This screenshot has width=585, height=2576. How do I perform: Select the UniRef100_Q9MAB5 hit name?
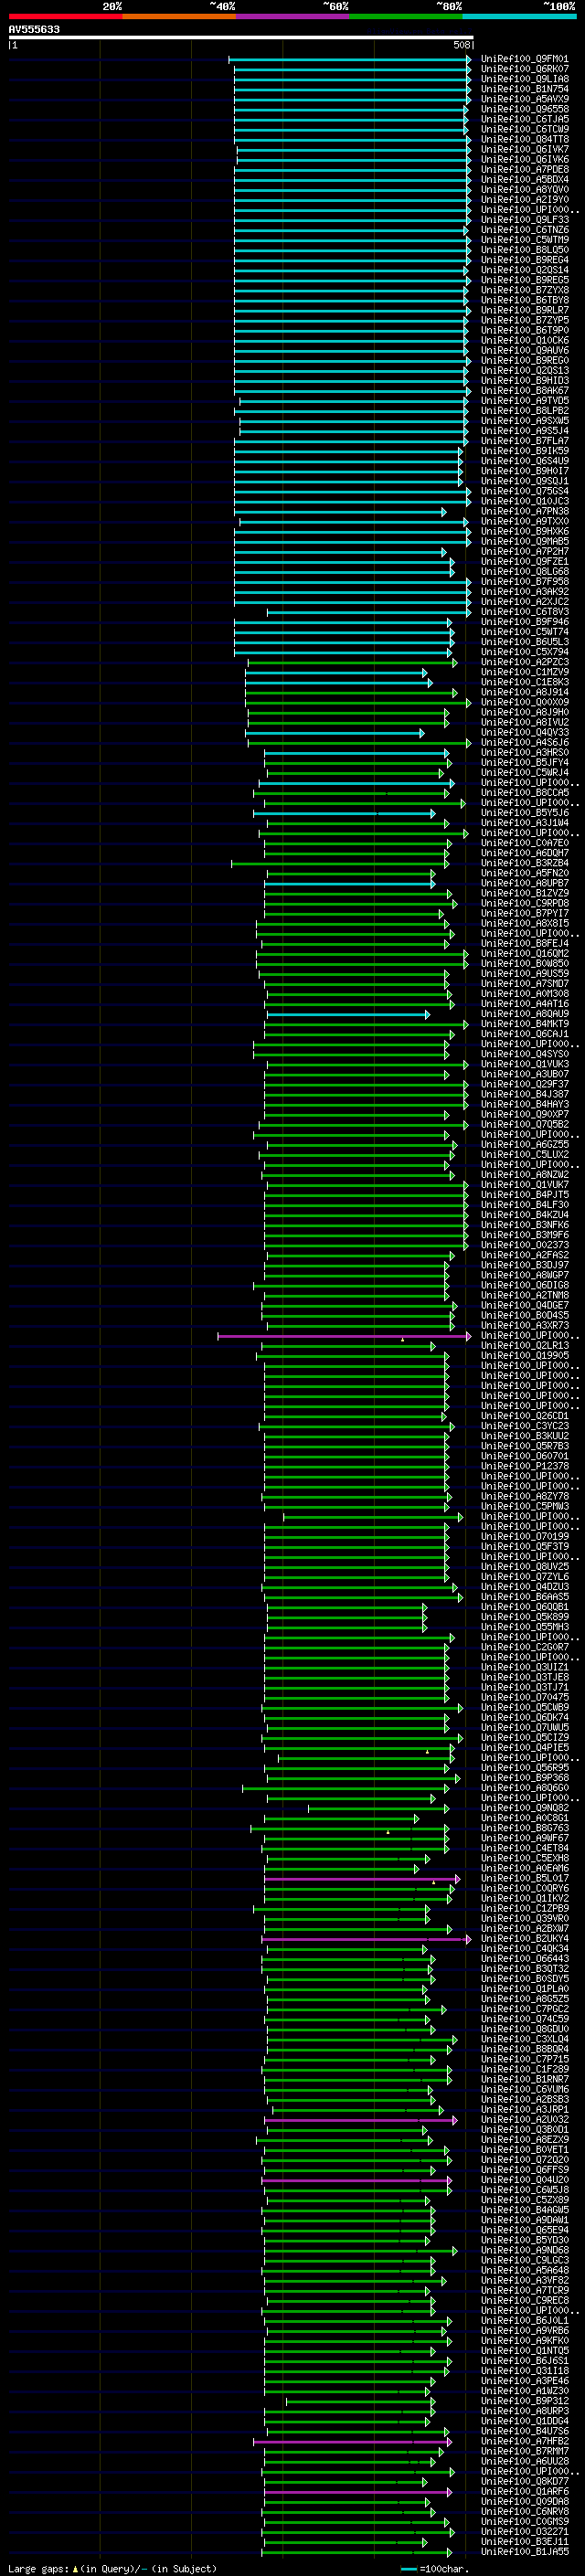[x=524, y=541]
